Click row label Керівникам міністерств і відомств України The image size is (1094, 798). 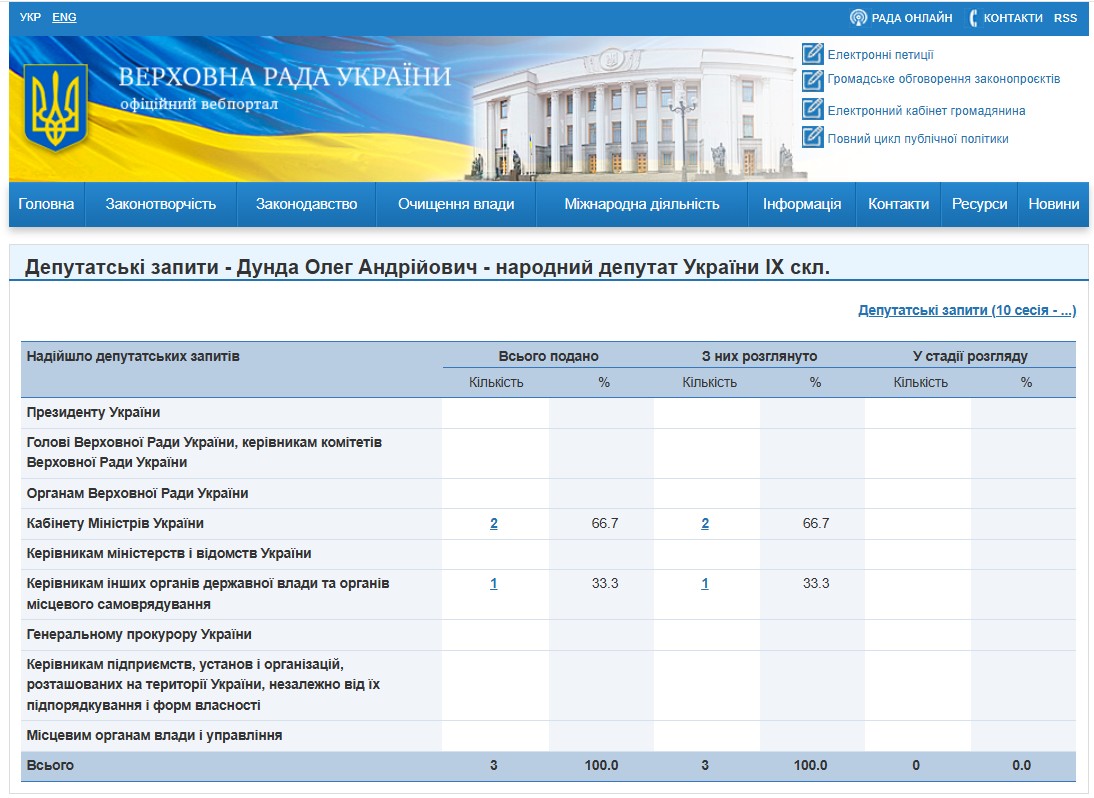(169, 553)
